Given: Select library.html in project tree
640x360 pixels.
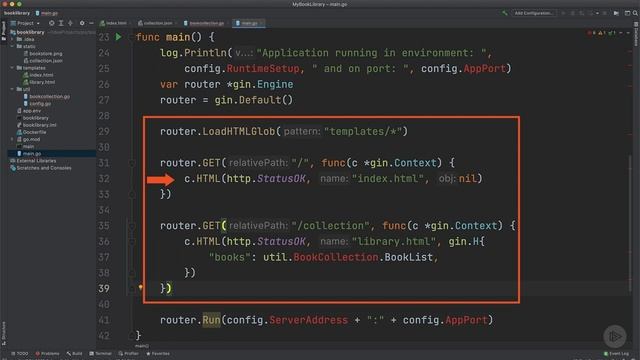Looking at the screenshot, I should (39, 82).
